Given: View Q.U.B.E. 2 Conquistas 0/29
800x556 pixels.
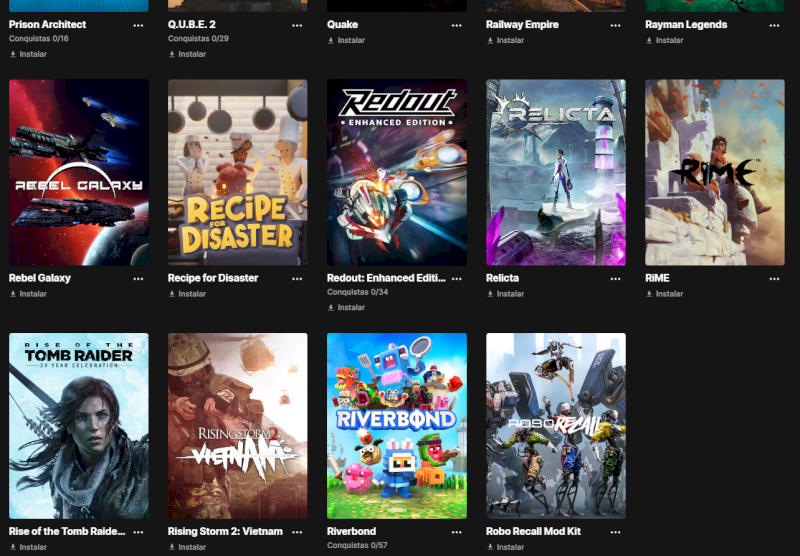Looking at the screenshot, I should point(198,39).
